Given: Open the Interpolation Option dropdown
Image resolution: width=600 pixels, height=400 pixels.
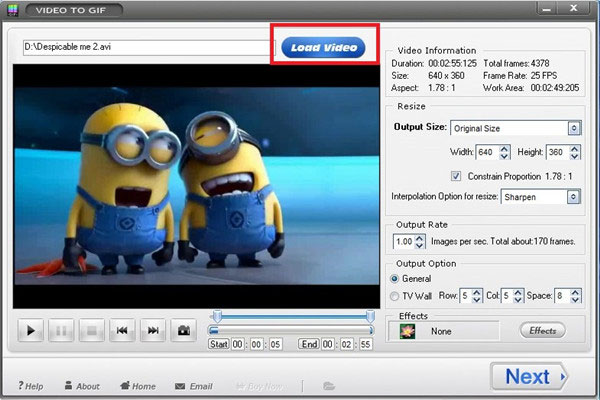Looking at the screenshot, I should pos(574,197).
